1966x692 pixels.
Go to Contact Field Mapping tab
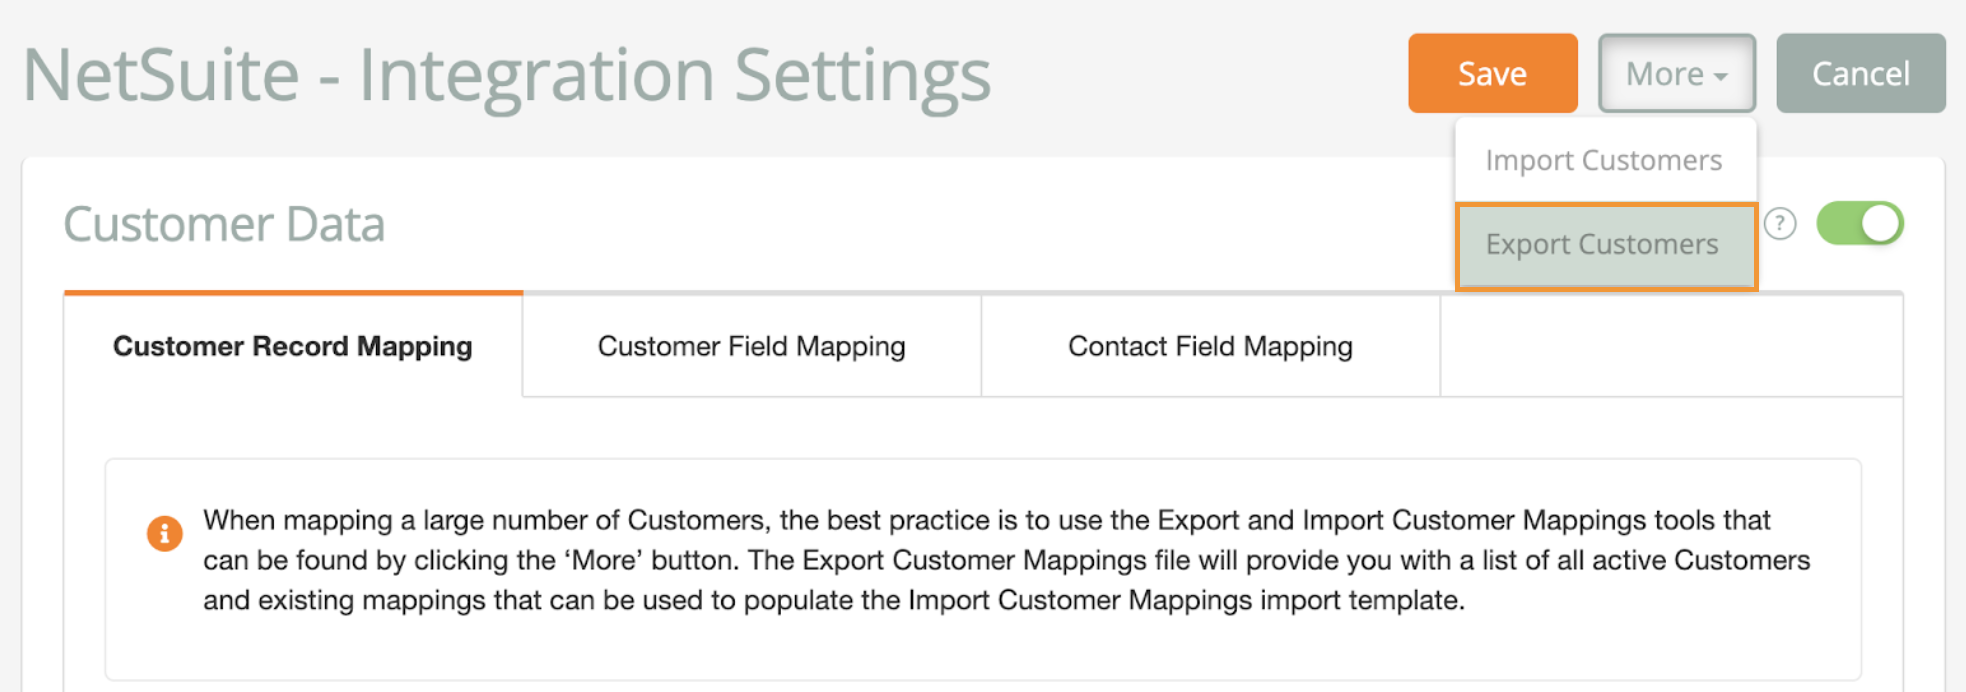click(1210, 346)
